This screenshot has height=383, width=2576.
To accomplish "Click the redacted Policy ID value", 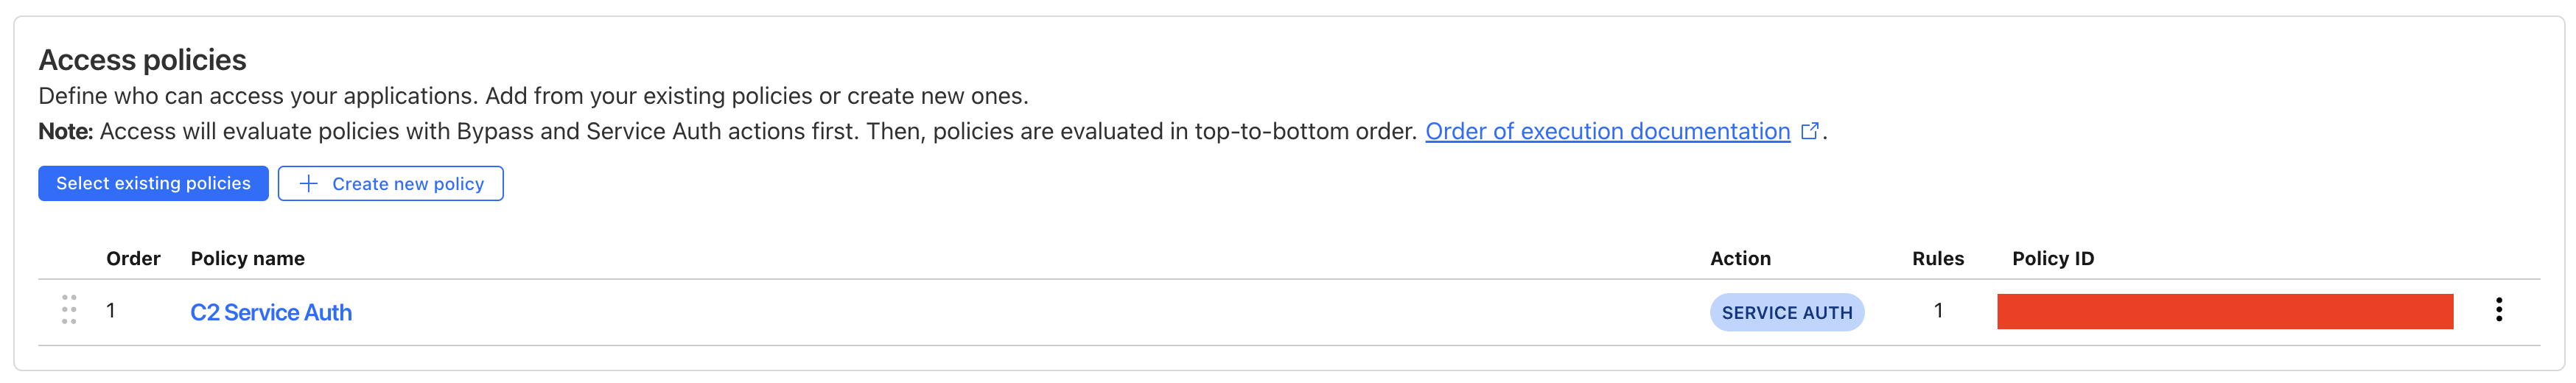I will click(2225, 311).
